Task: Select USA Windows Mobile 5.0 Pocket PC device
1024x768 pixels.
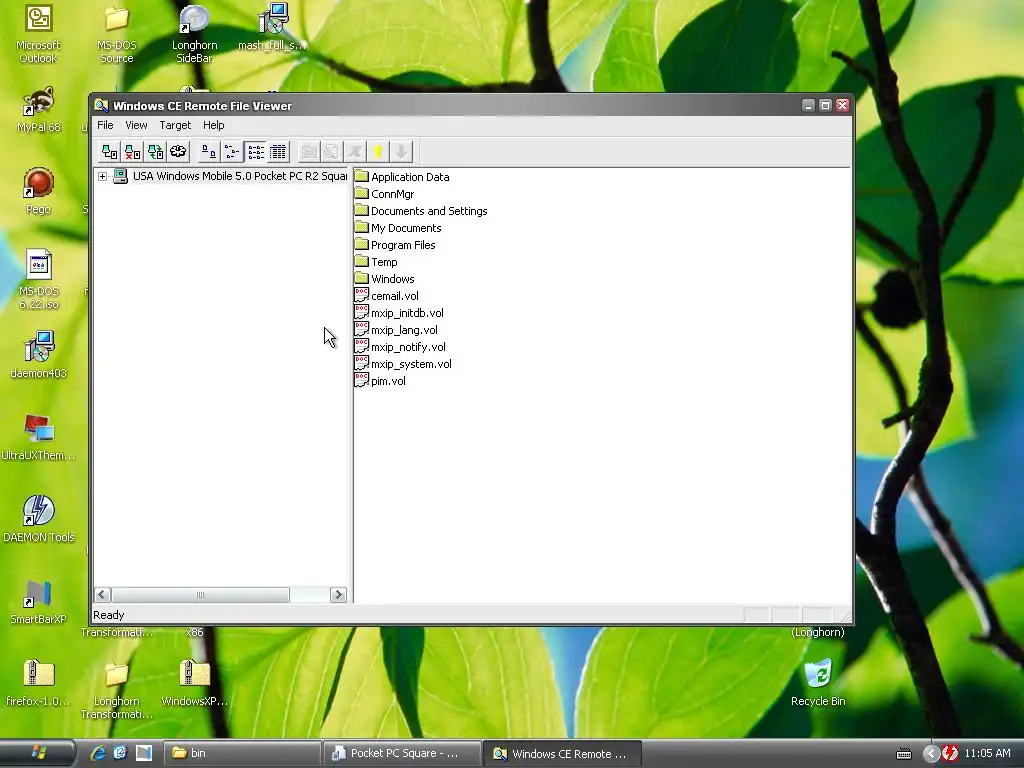Action: pyautogui.click(x=231, y=176)
